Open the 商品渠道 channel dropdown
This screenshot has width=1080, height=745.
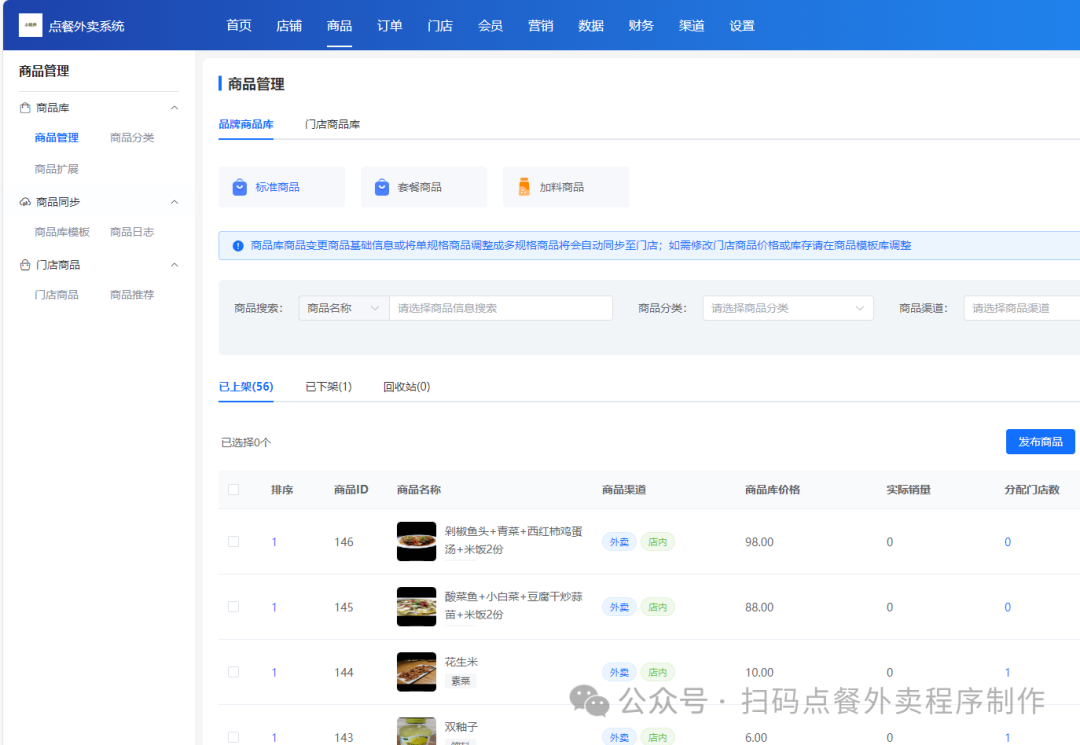click(x=1021, y=308)
